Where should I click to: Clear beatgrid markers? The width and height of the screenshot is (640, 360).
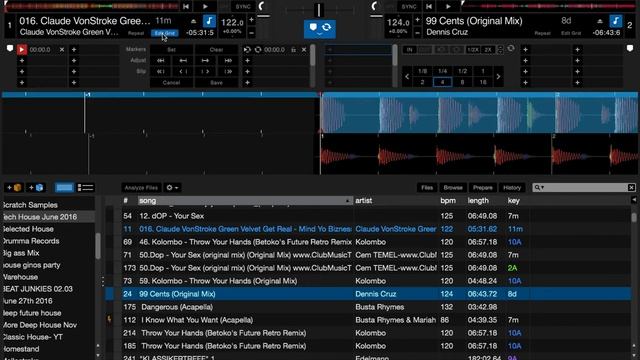[216, 49]
